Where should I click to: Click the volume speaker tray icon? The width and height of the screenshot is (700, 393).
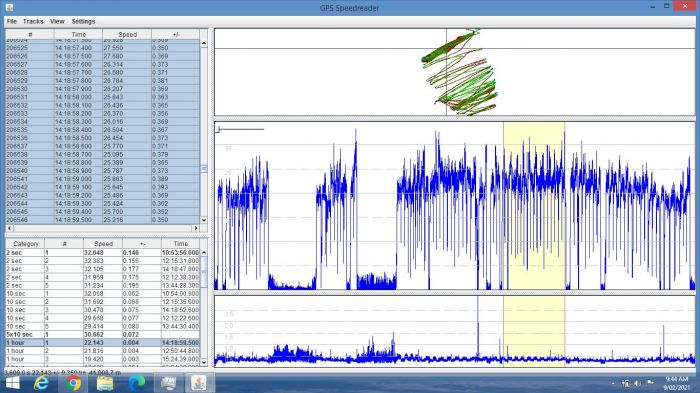click(x=638, y=383)
